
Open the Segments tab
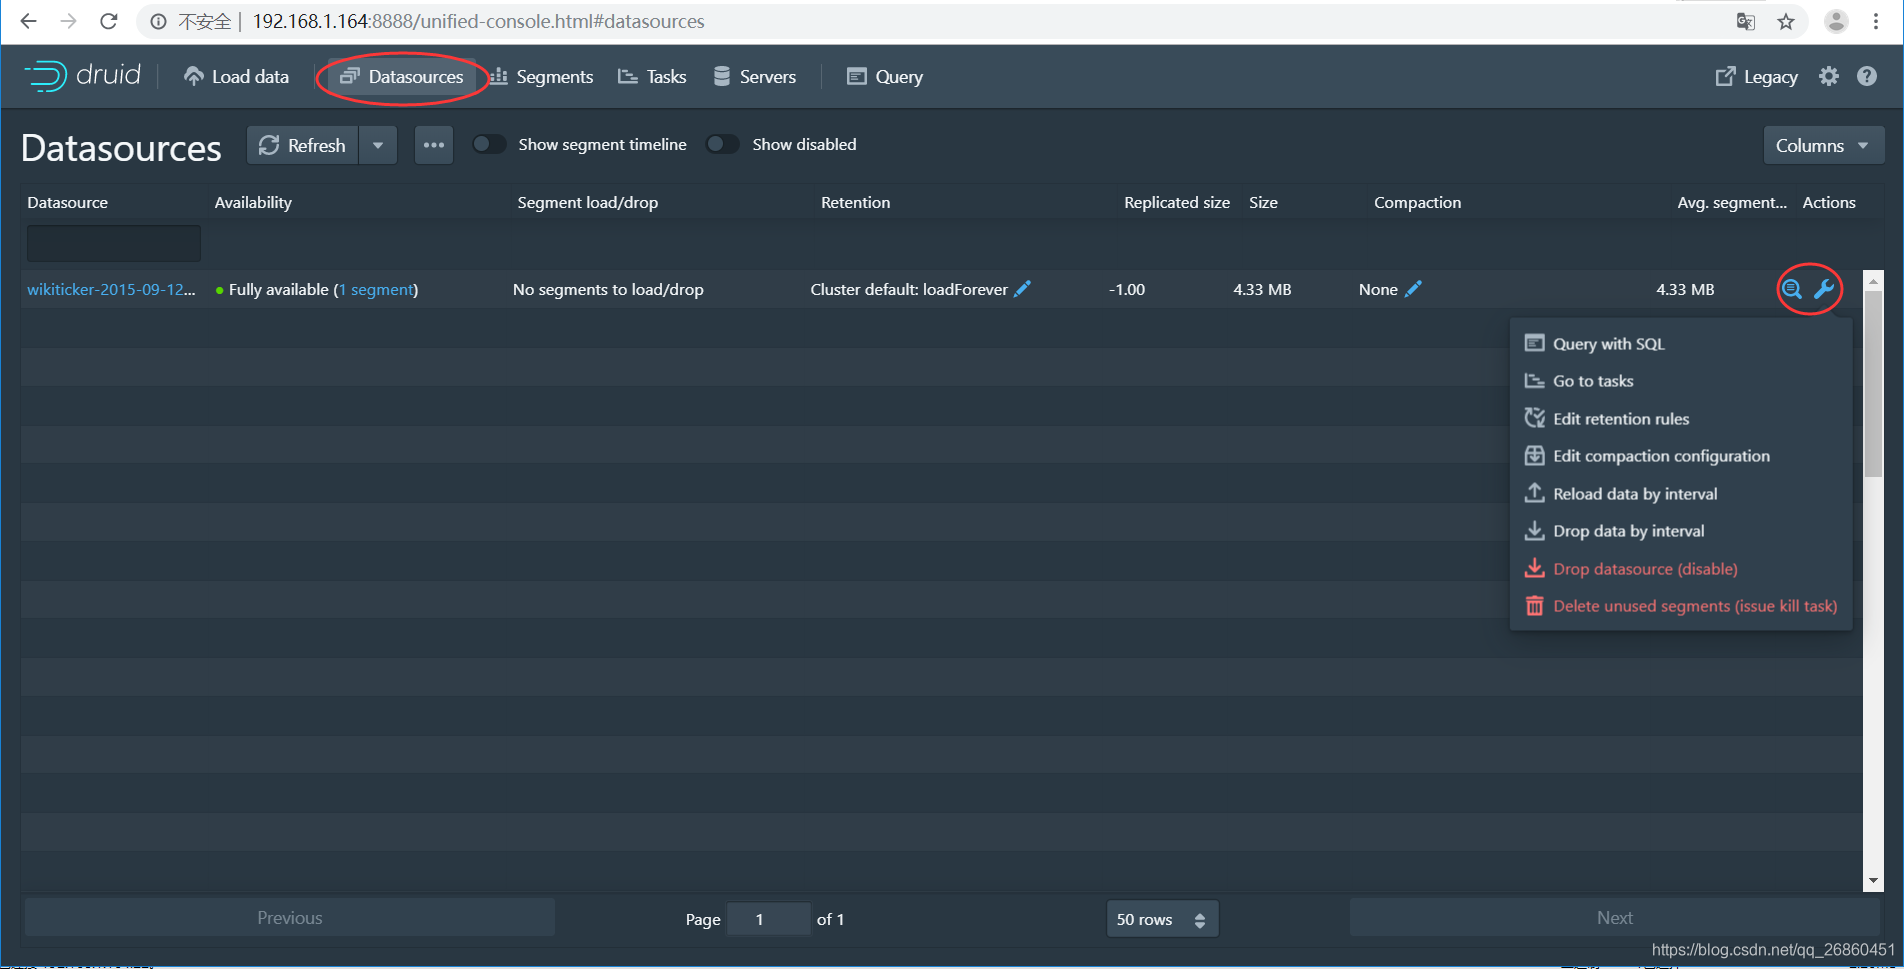click(x=541, y=77)
